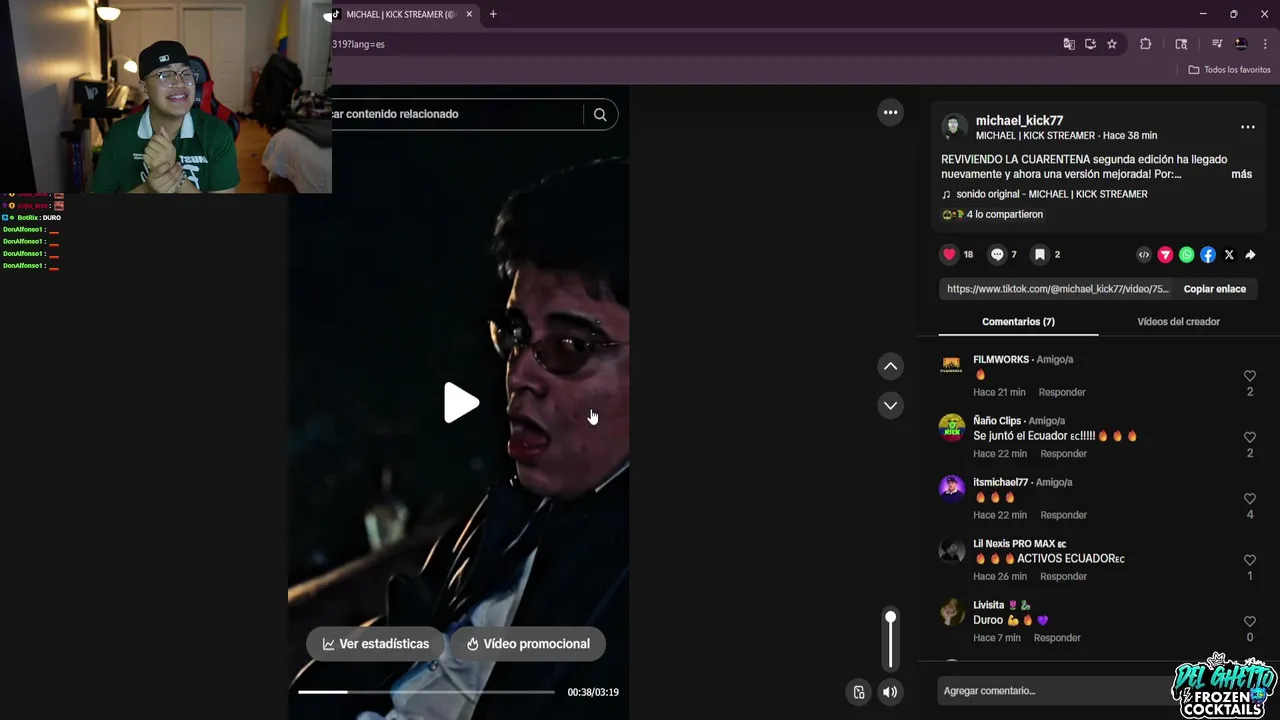Image resolution: width=1280 pixels, height=720 pixels.
Task: Like the Ñaño Clips comment
Action: 1249,437
